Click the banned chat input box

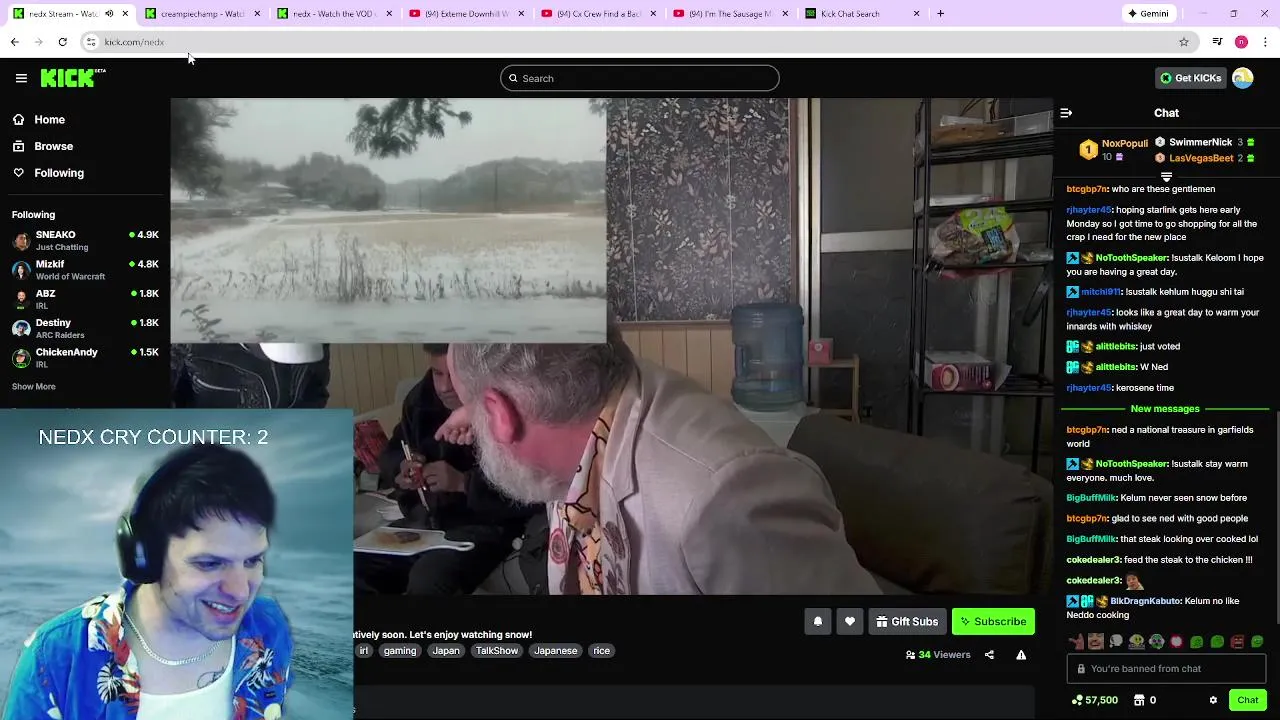click(x=1166, y=669)
